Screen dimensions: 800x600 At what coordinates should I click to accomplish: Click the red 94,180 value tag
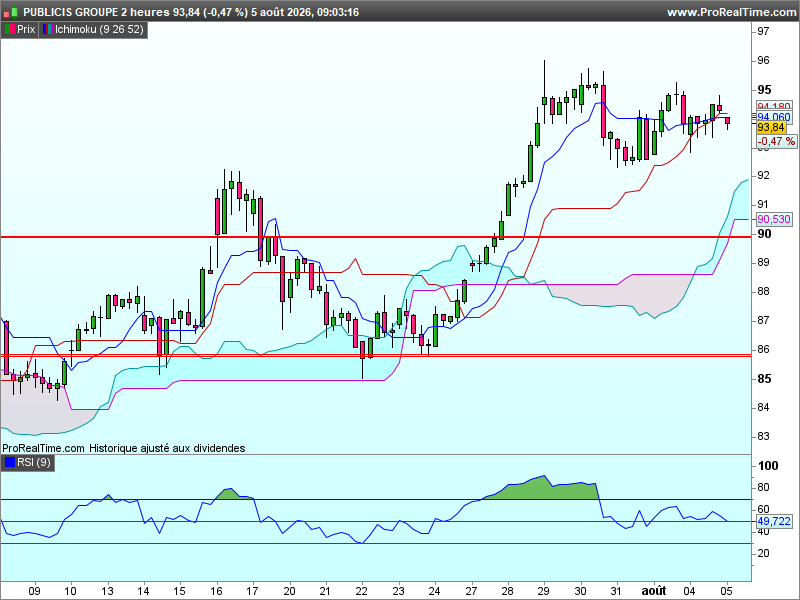click(773, 106)
